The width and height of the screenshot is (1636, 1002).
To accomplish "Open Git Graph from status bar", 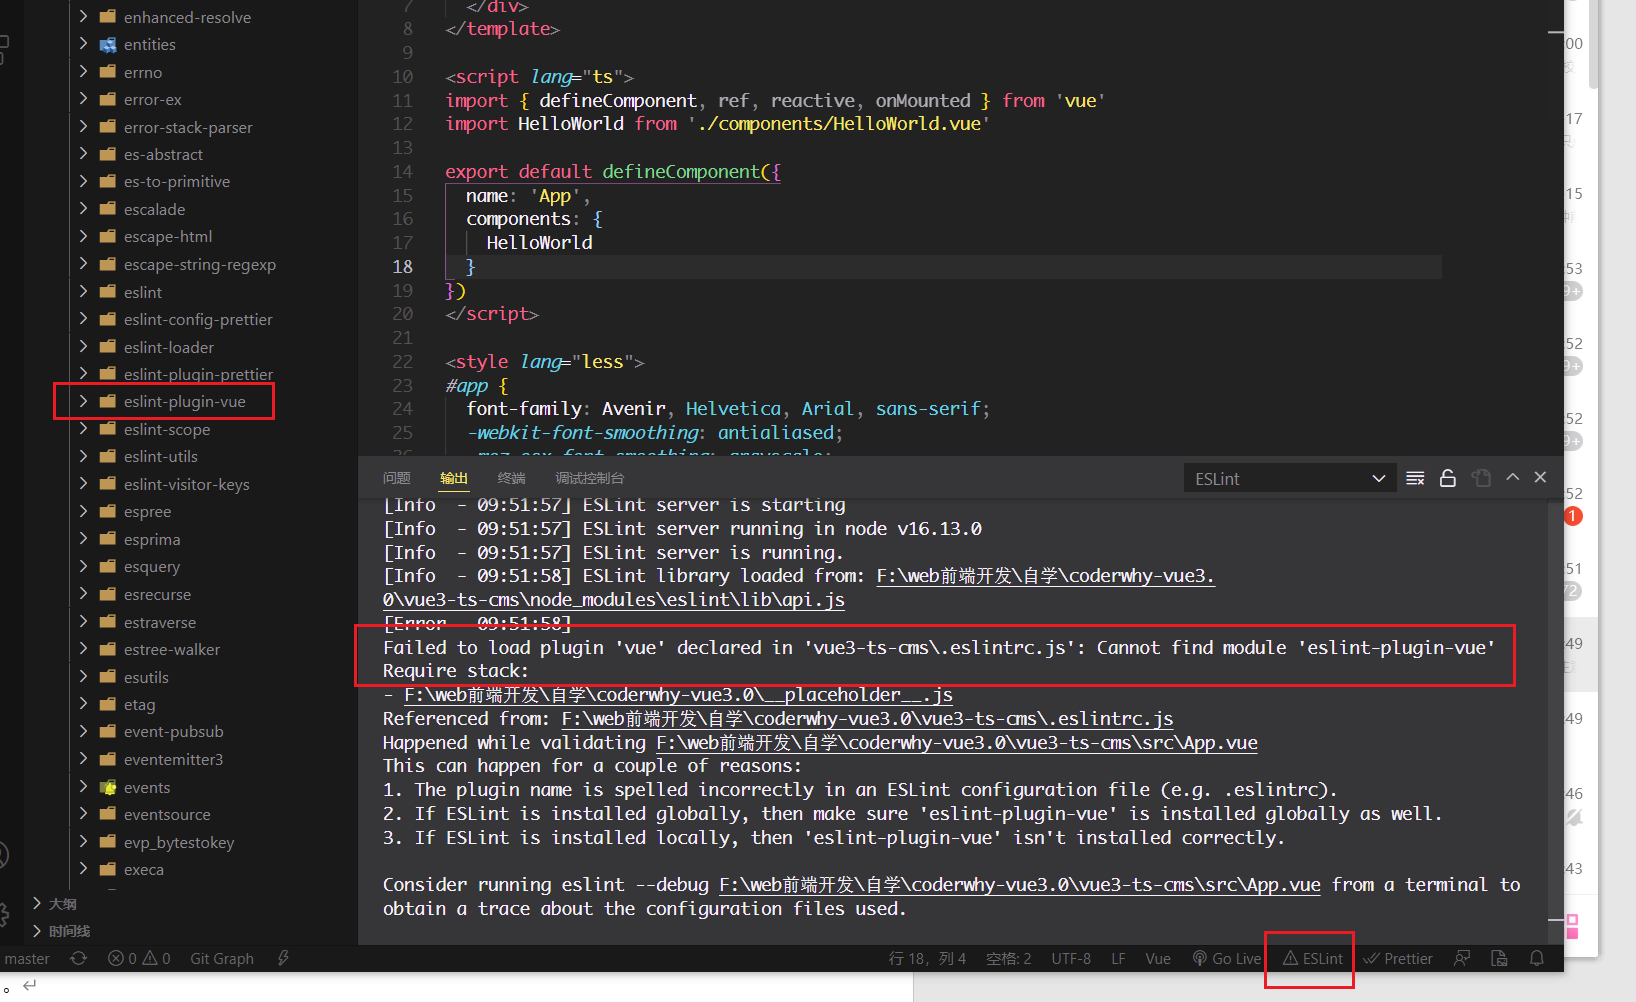I will click(x=222, y=958).
